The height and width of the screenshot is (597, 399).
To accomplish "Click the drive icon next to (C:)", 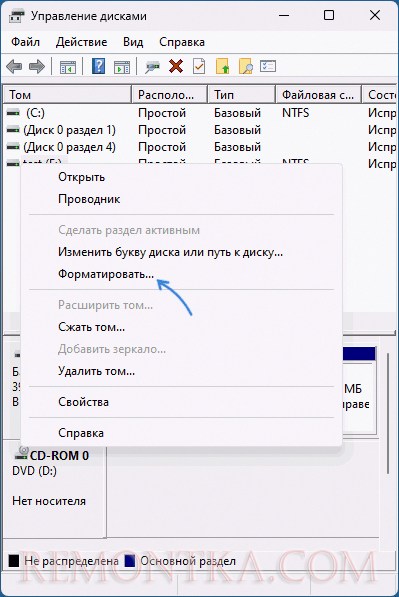I will pyautogui.click(x=13, y=113).
